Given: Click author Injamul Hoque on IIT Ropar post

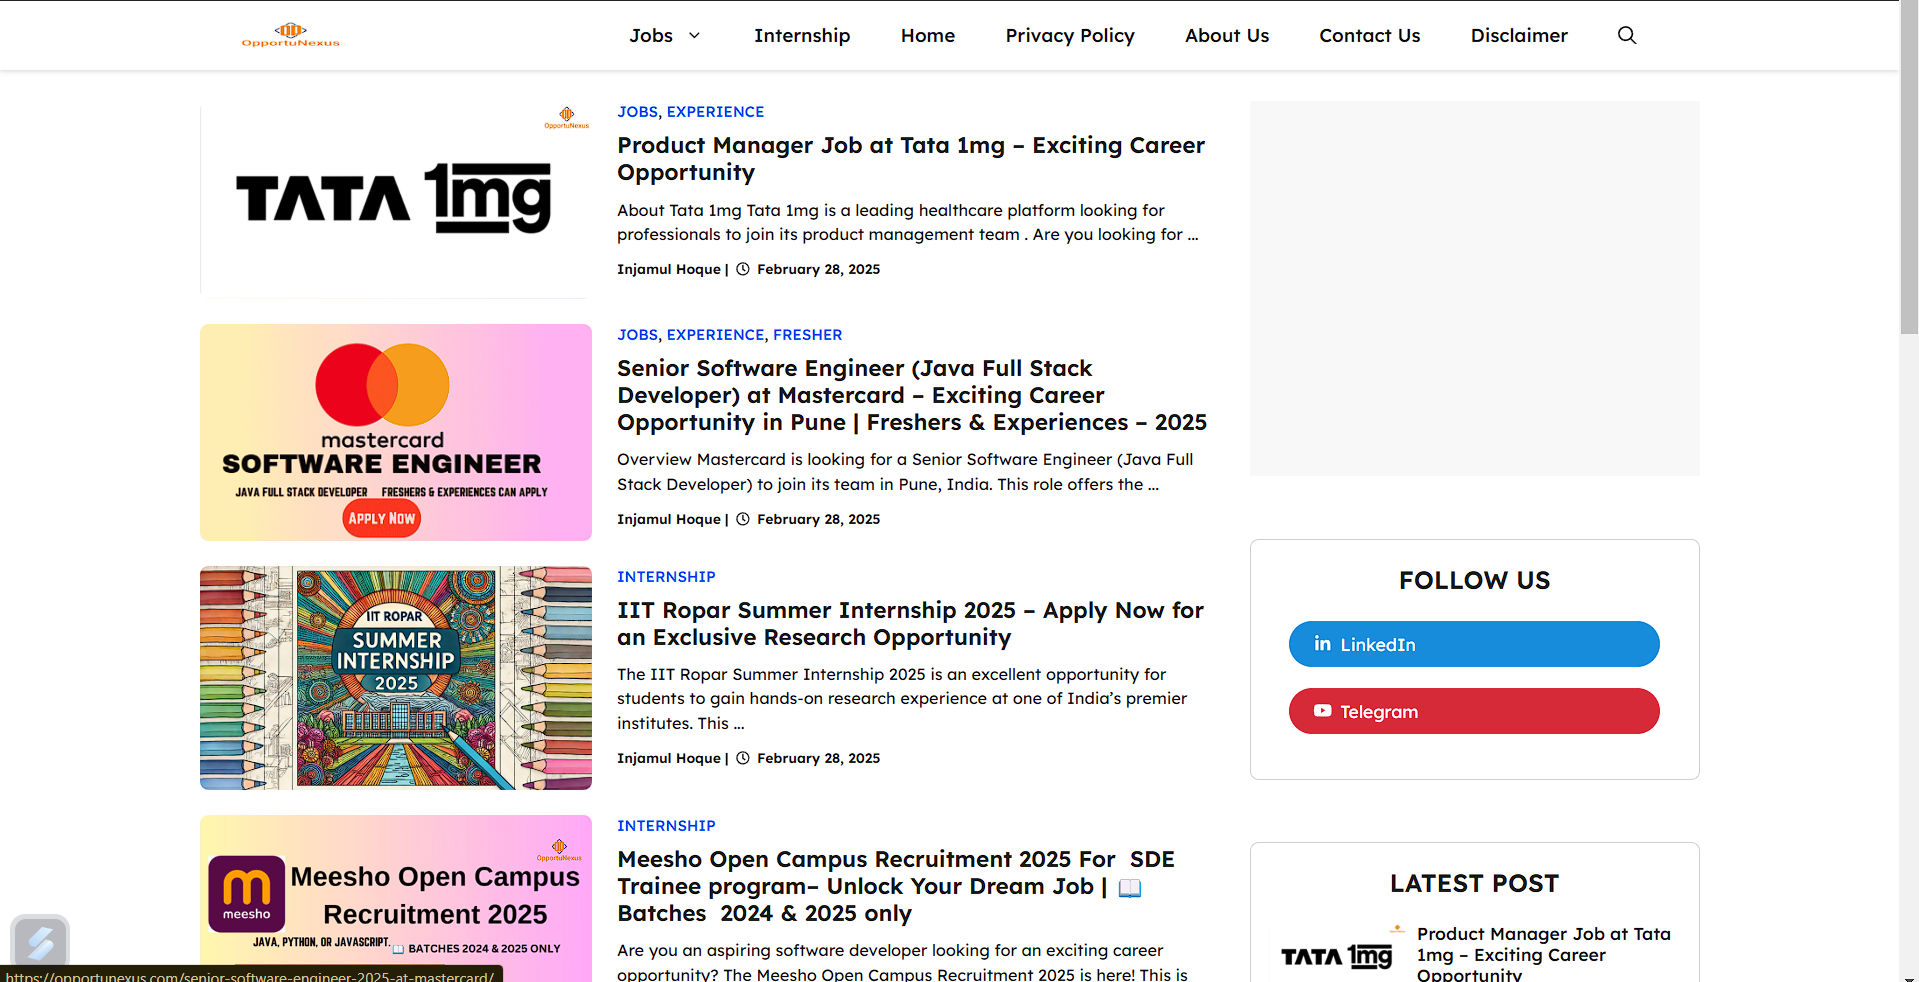Looking at the screenshot, I should coord(668,758).
